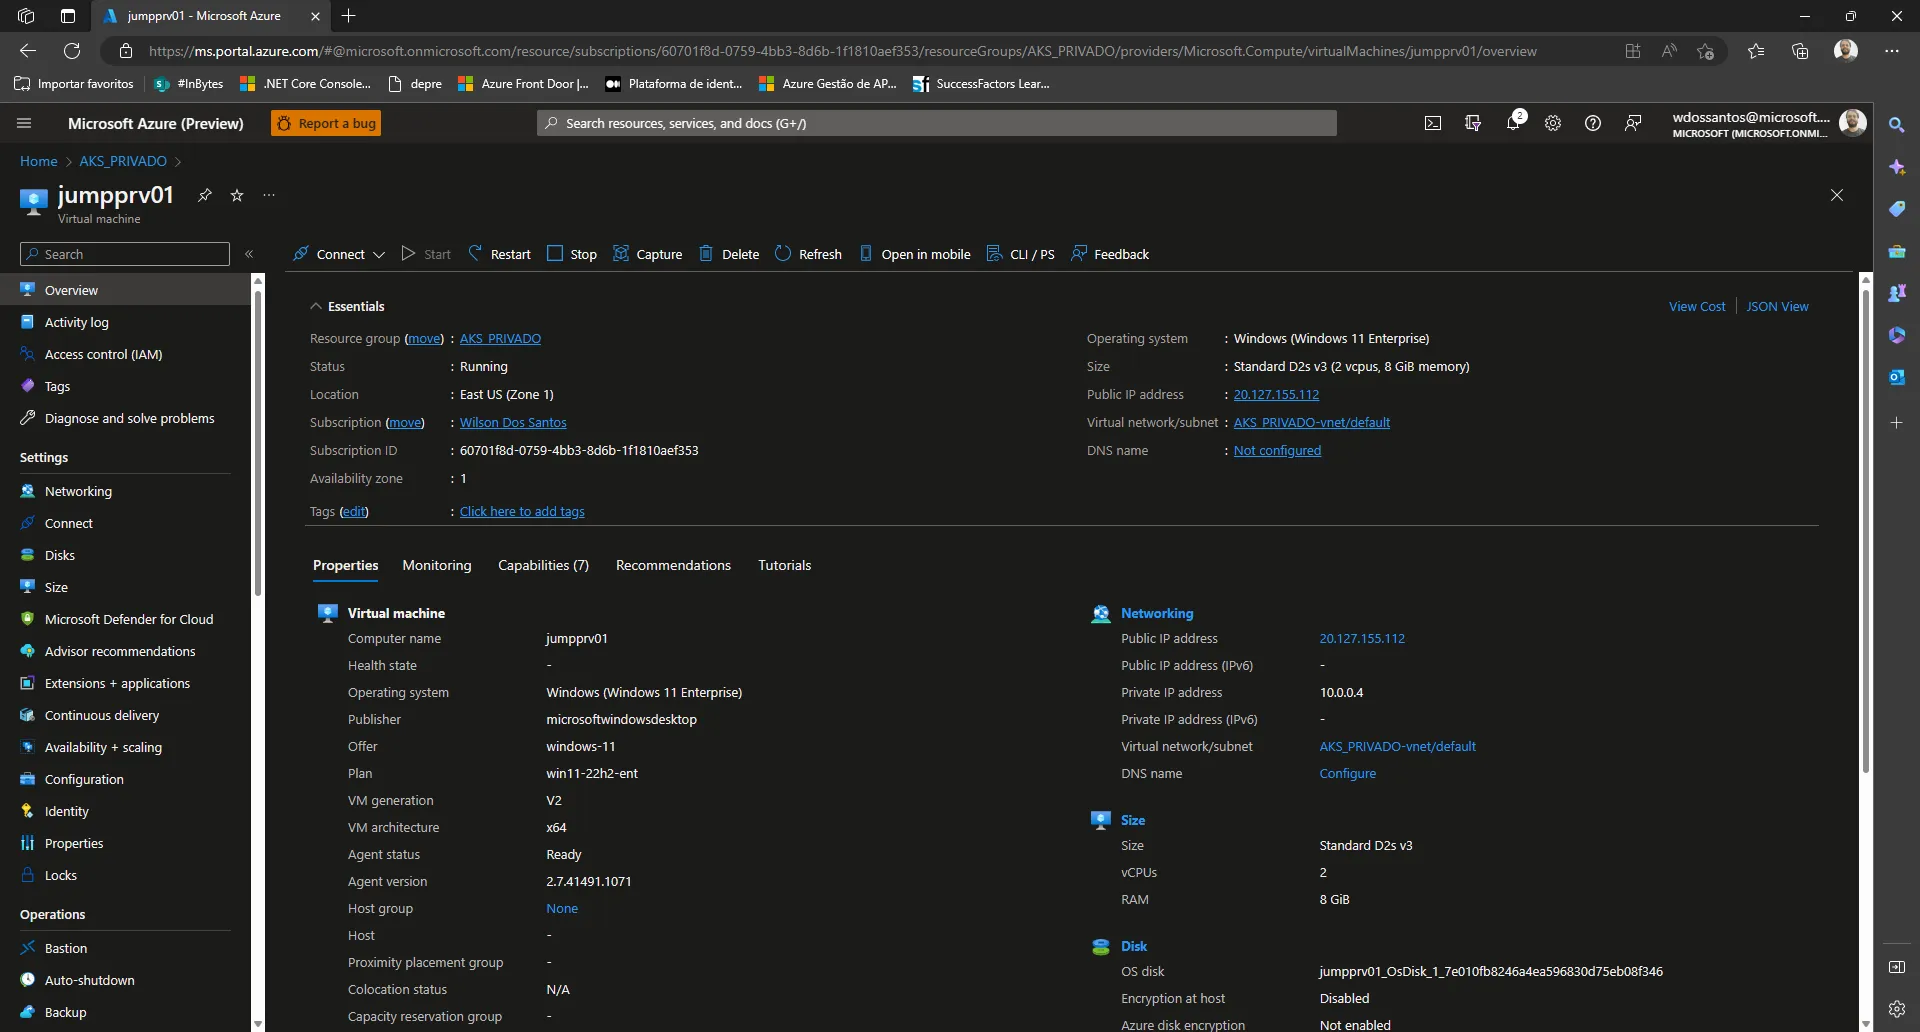Click here to add tags link
The height and width of the screenshot is (1032, 1920).
click(522, 512)
